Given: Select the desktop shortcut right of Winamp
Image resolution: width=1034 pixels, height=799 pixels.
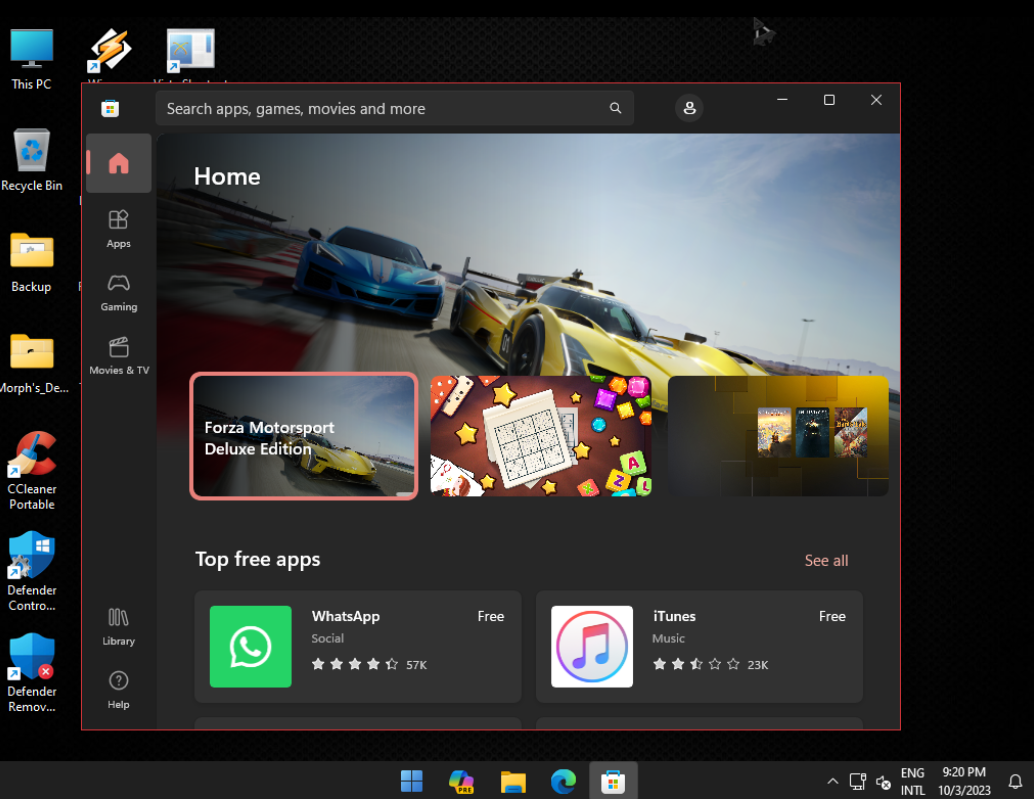Looking at the screenshot, I should 190,51.
